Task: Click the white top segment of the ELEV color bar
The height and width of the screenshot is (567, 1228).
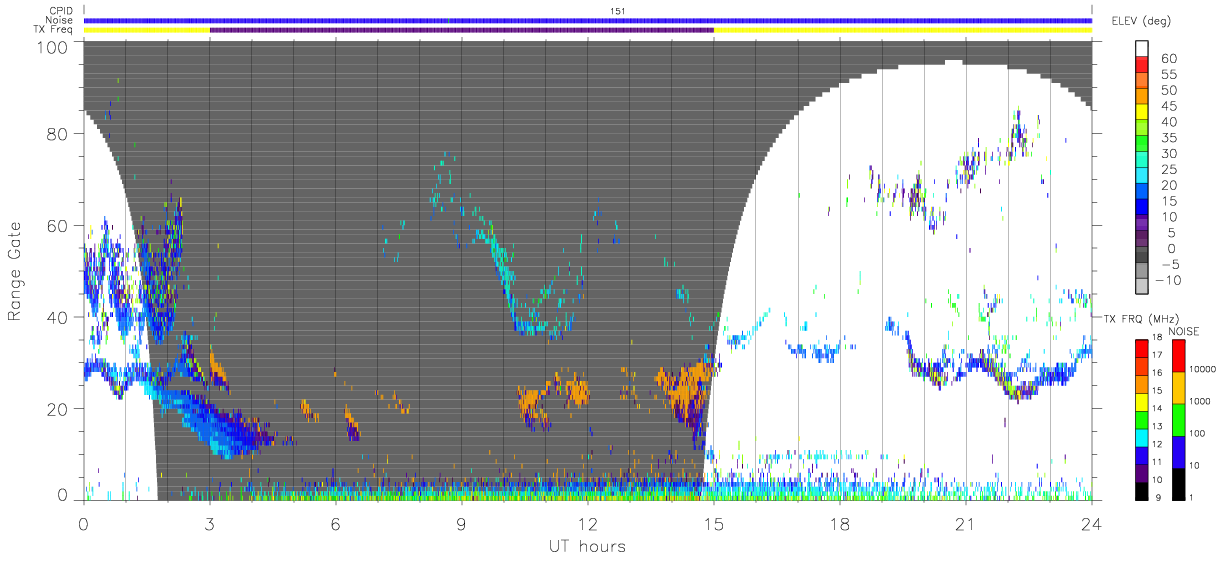Action: pos(1142,49)
